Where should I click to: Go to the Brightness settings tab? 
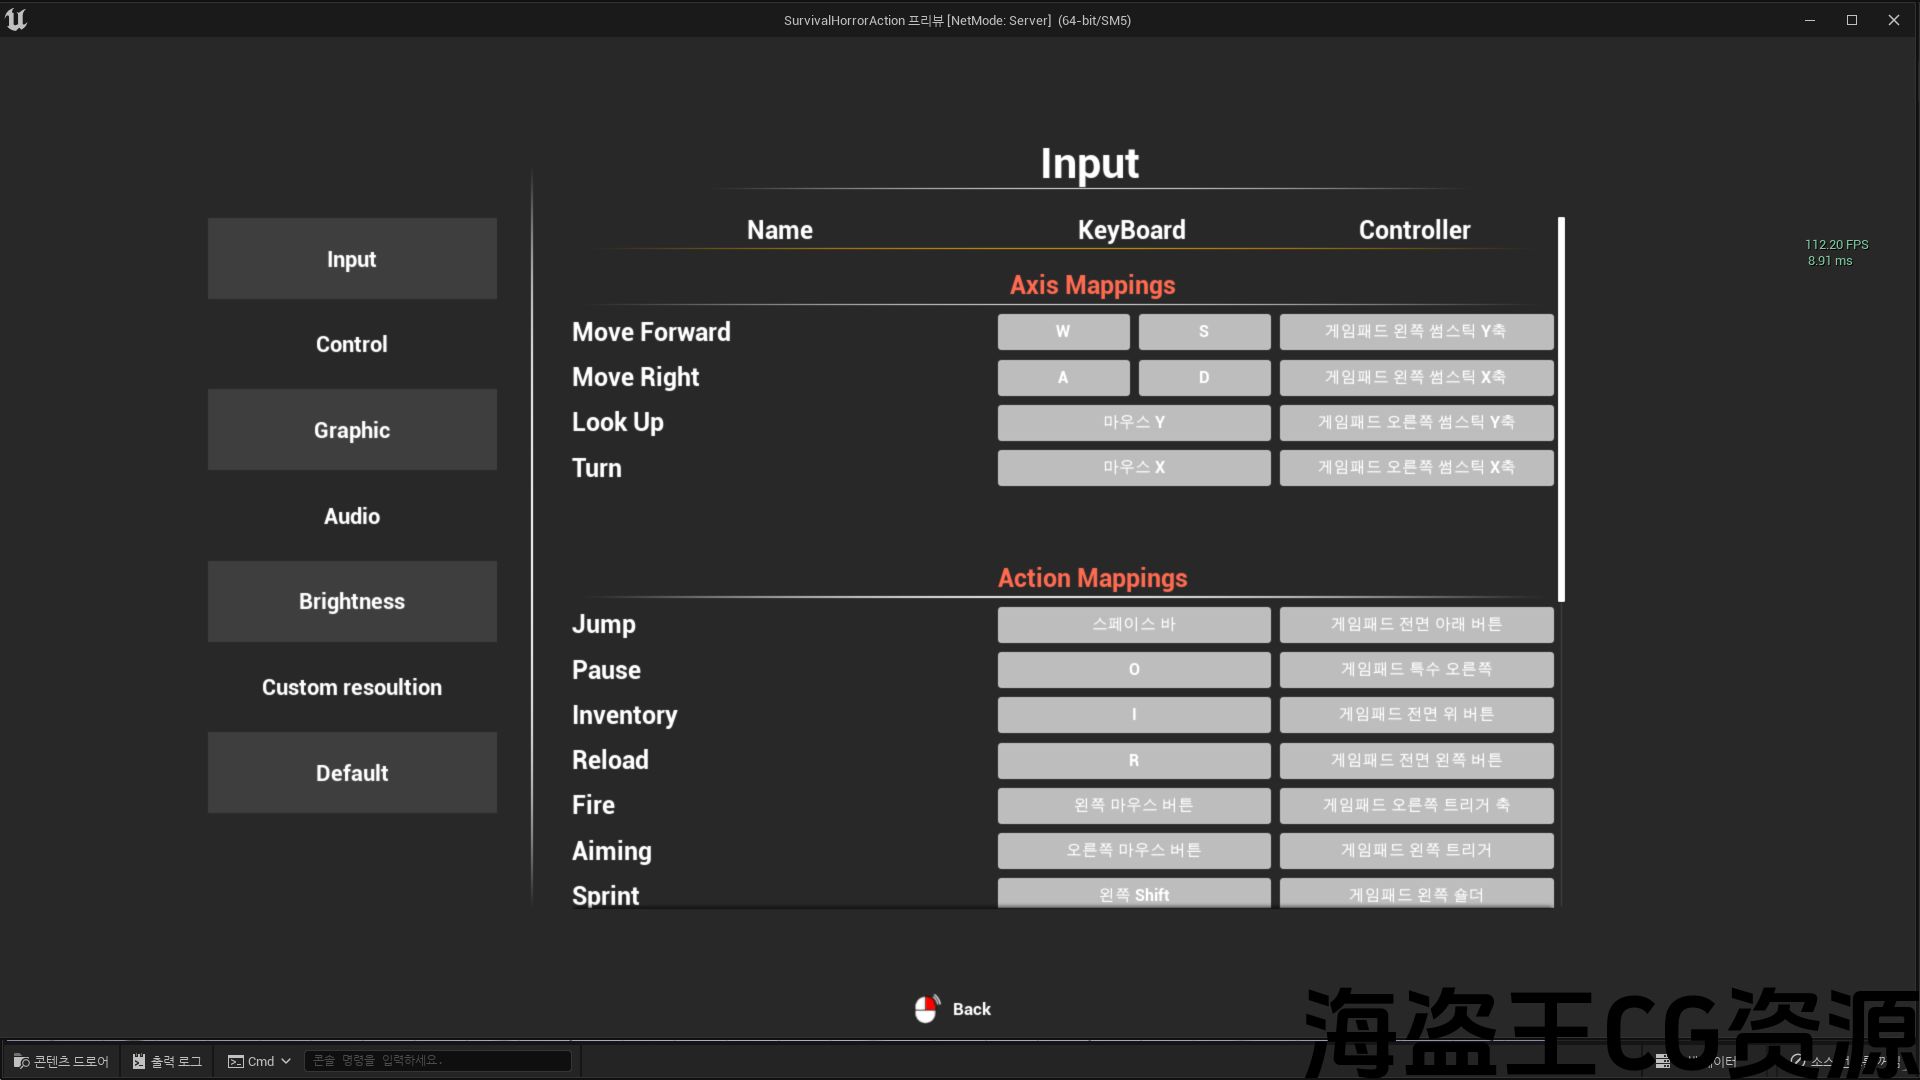[x=351, y=601]
